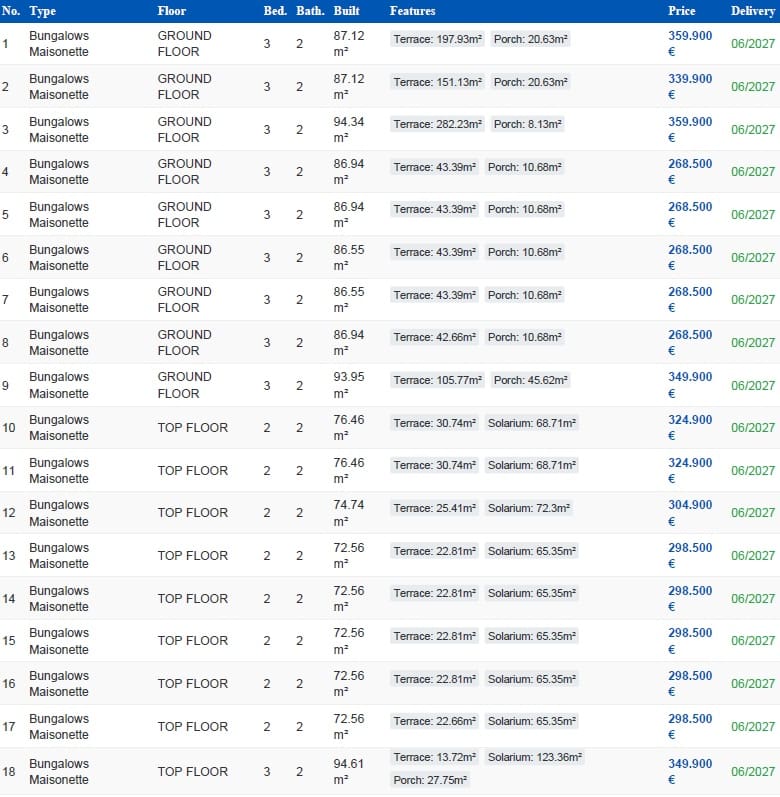The image size is (780, 797).
Task: Click the Delivery column header
Action: (752, 11)
